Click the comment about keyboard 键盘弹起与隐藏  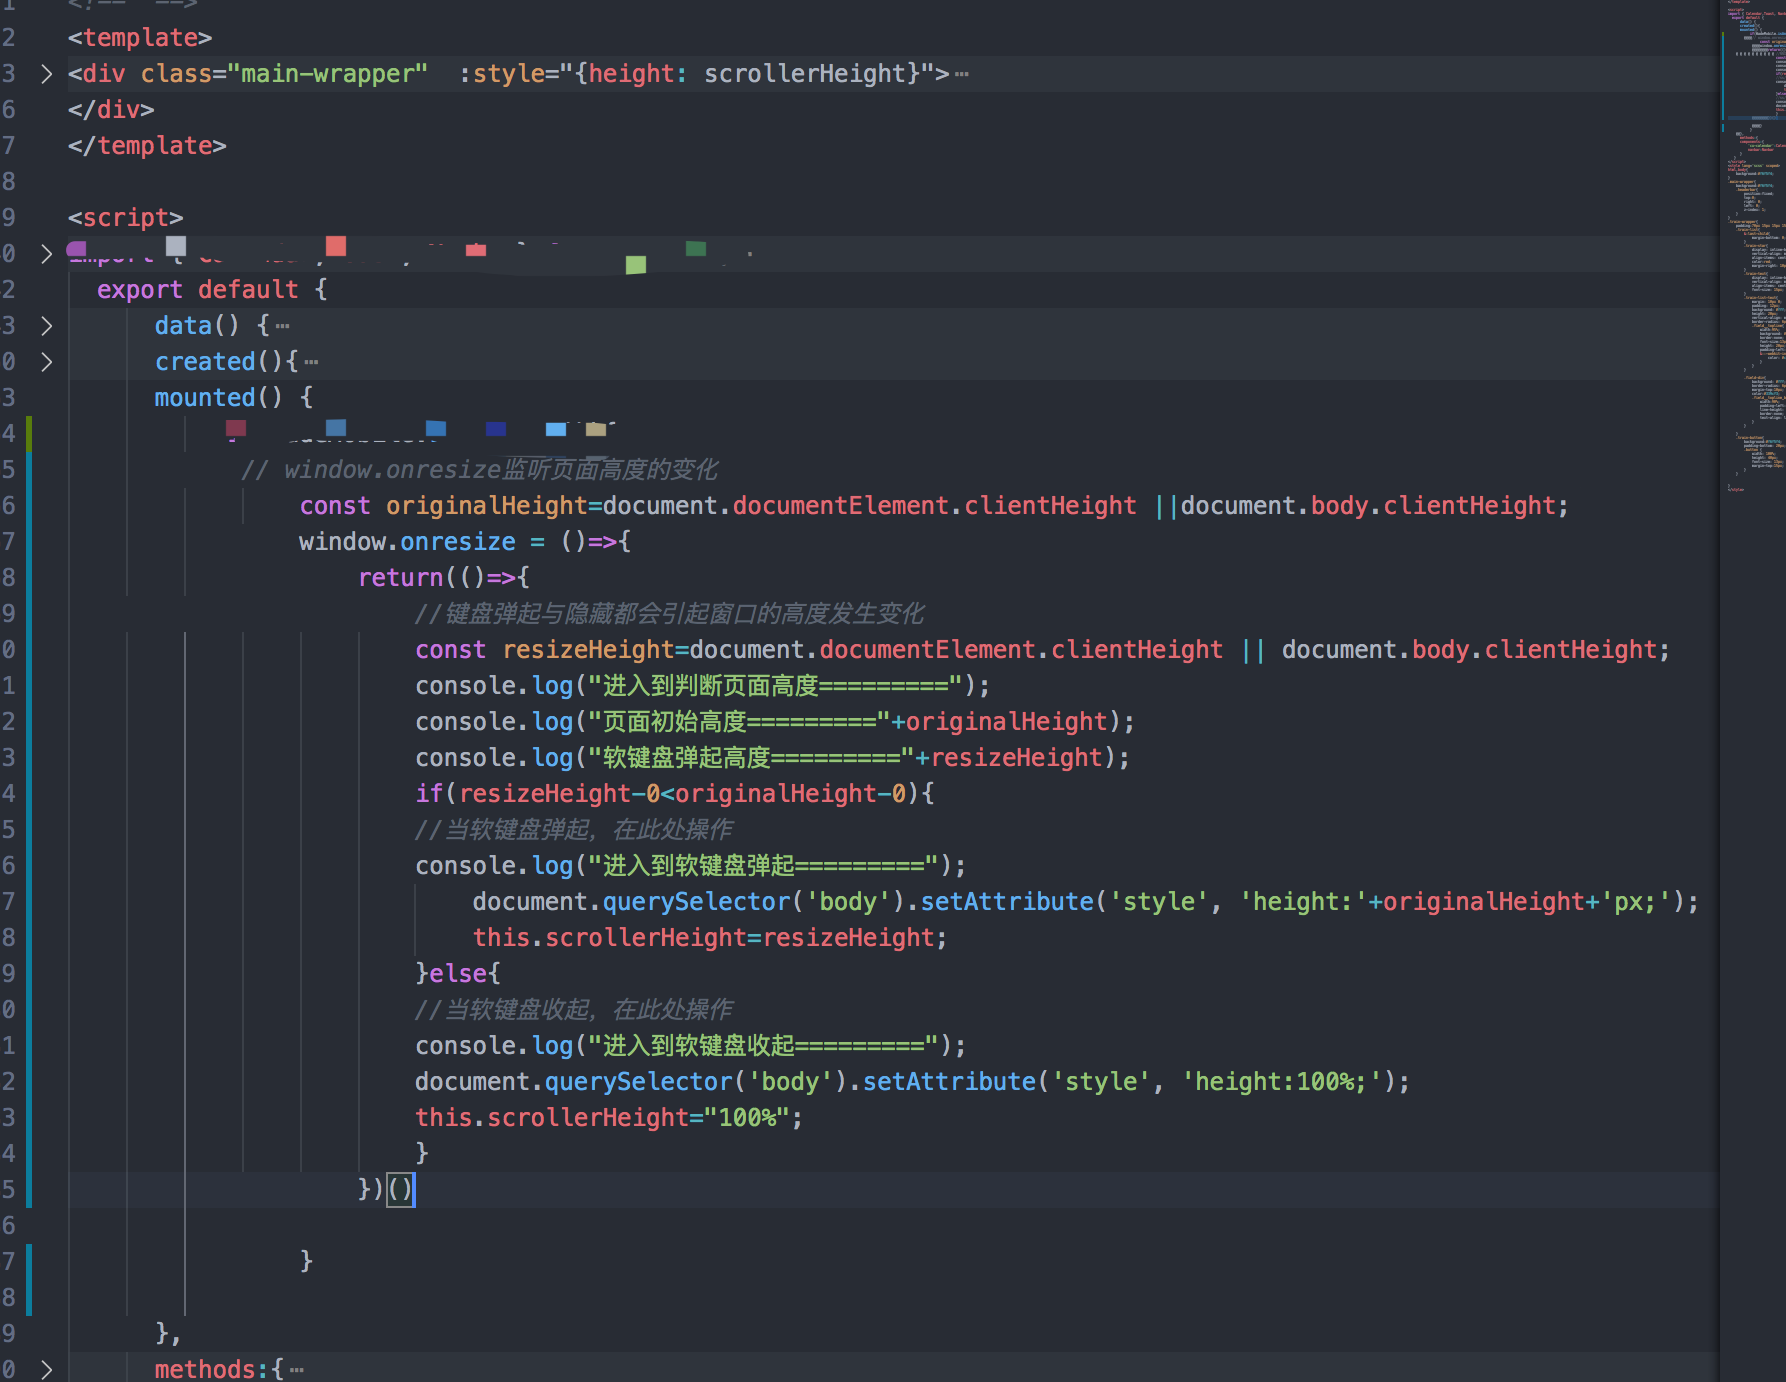670,614
